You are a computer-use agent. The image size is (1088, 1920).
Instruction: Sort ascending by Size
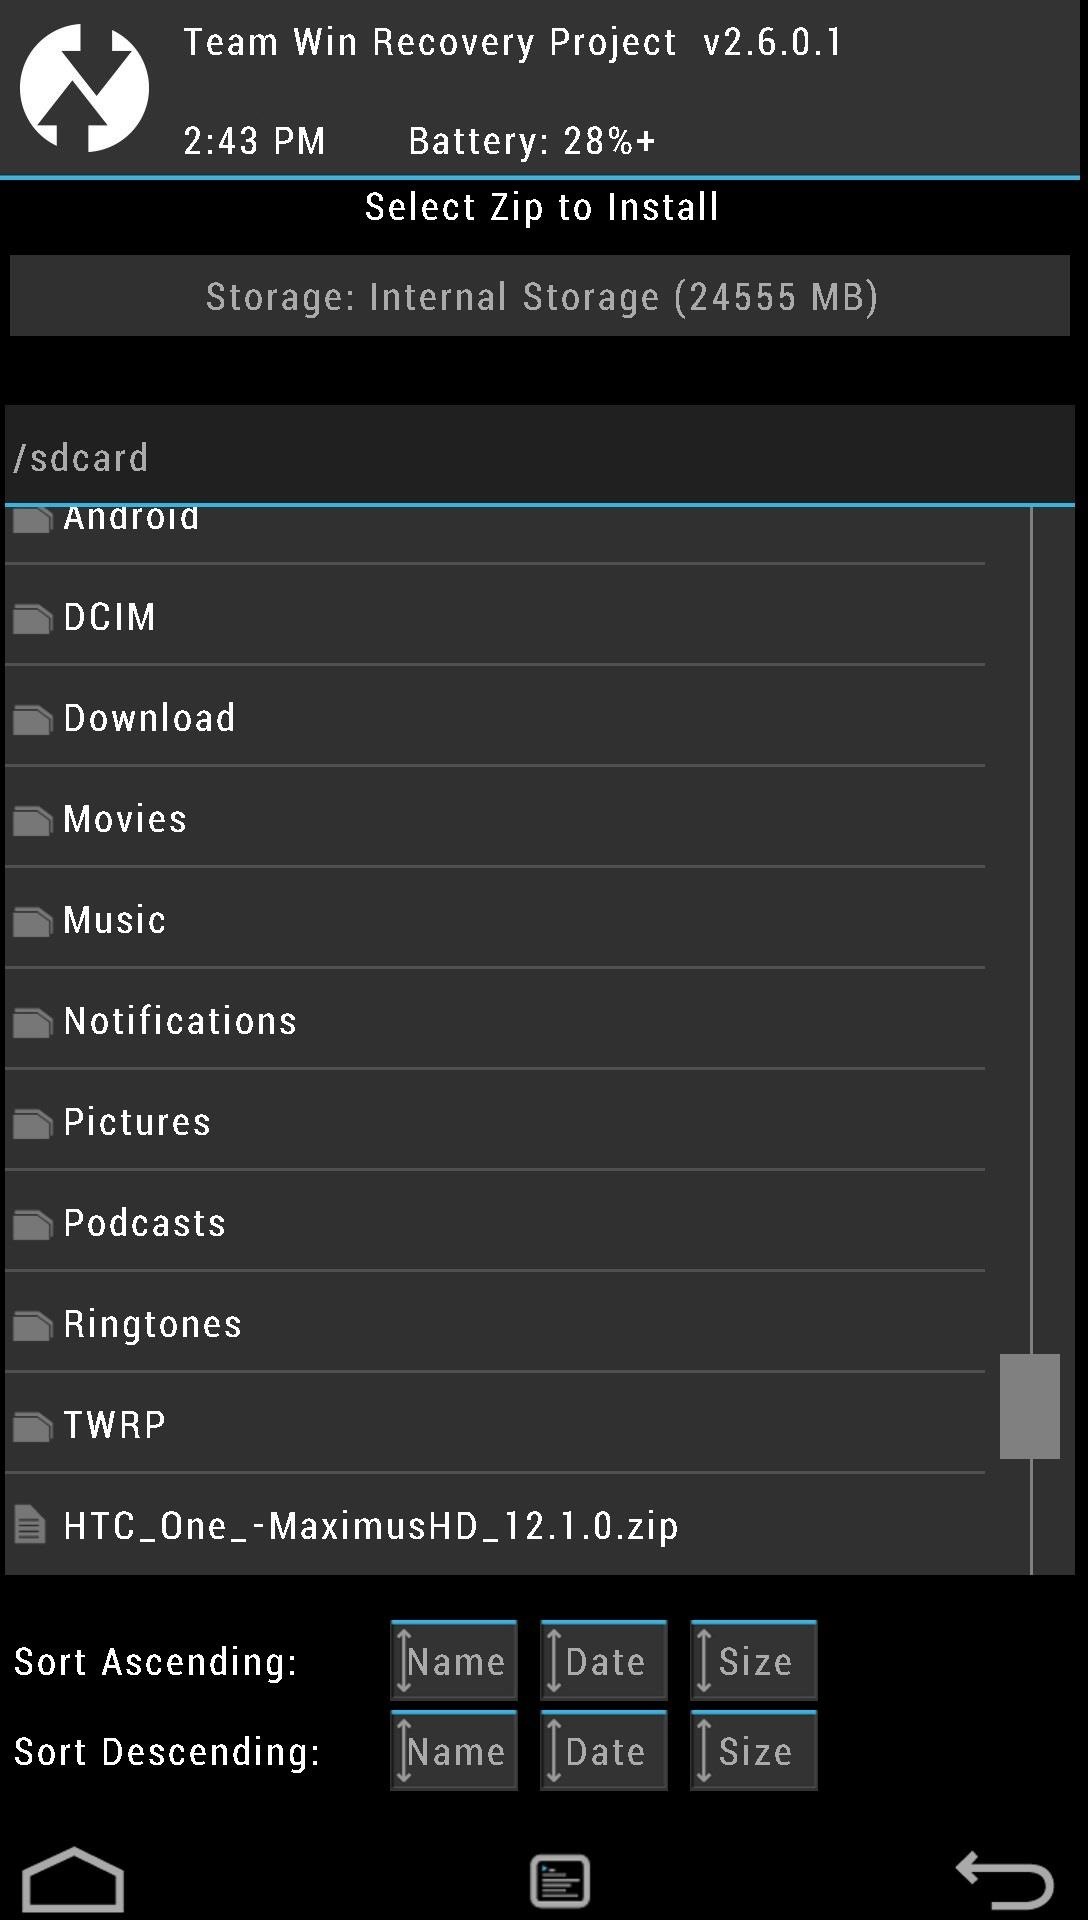coord(754,1661)
